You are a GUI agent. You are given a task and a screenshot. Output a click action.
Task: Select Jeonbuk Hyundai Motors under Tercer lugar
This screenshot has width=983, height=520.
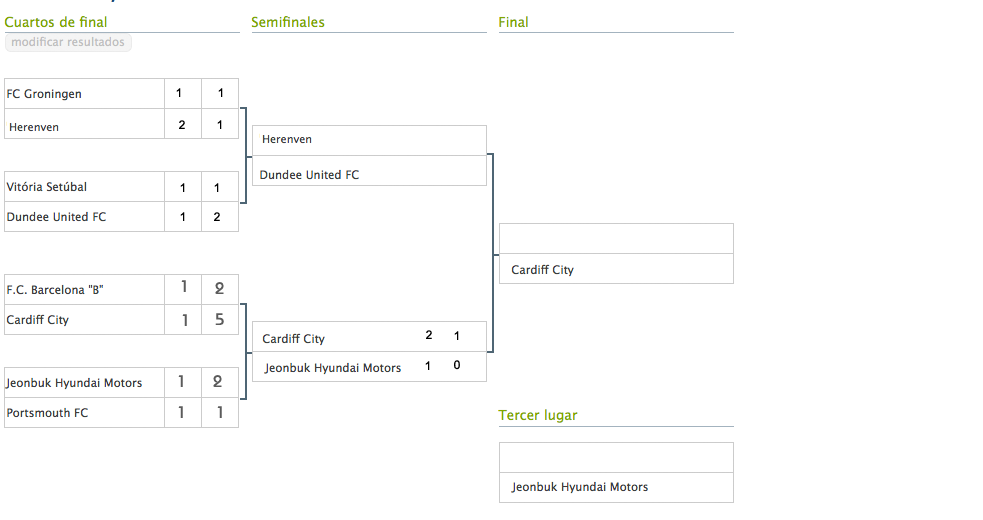580,487
